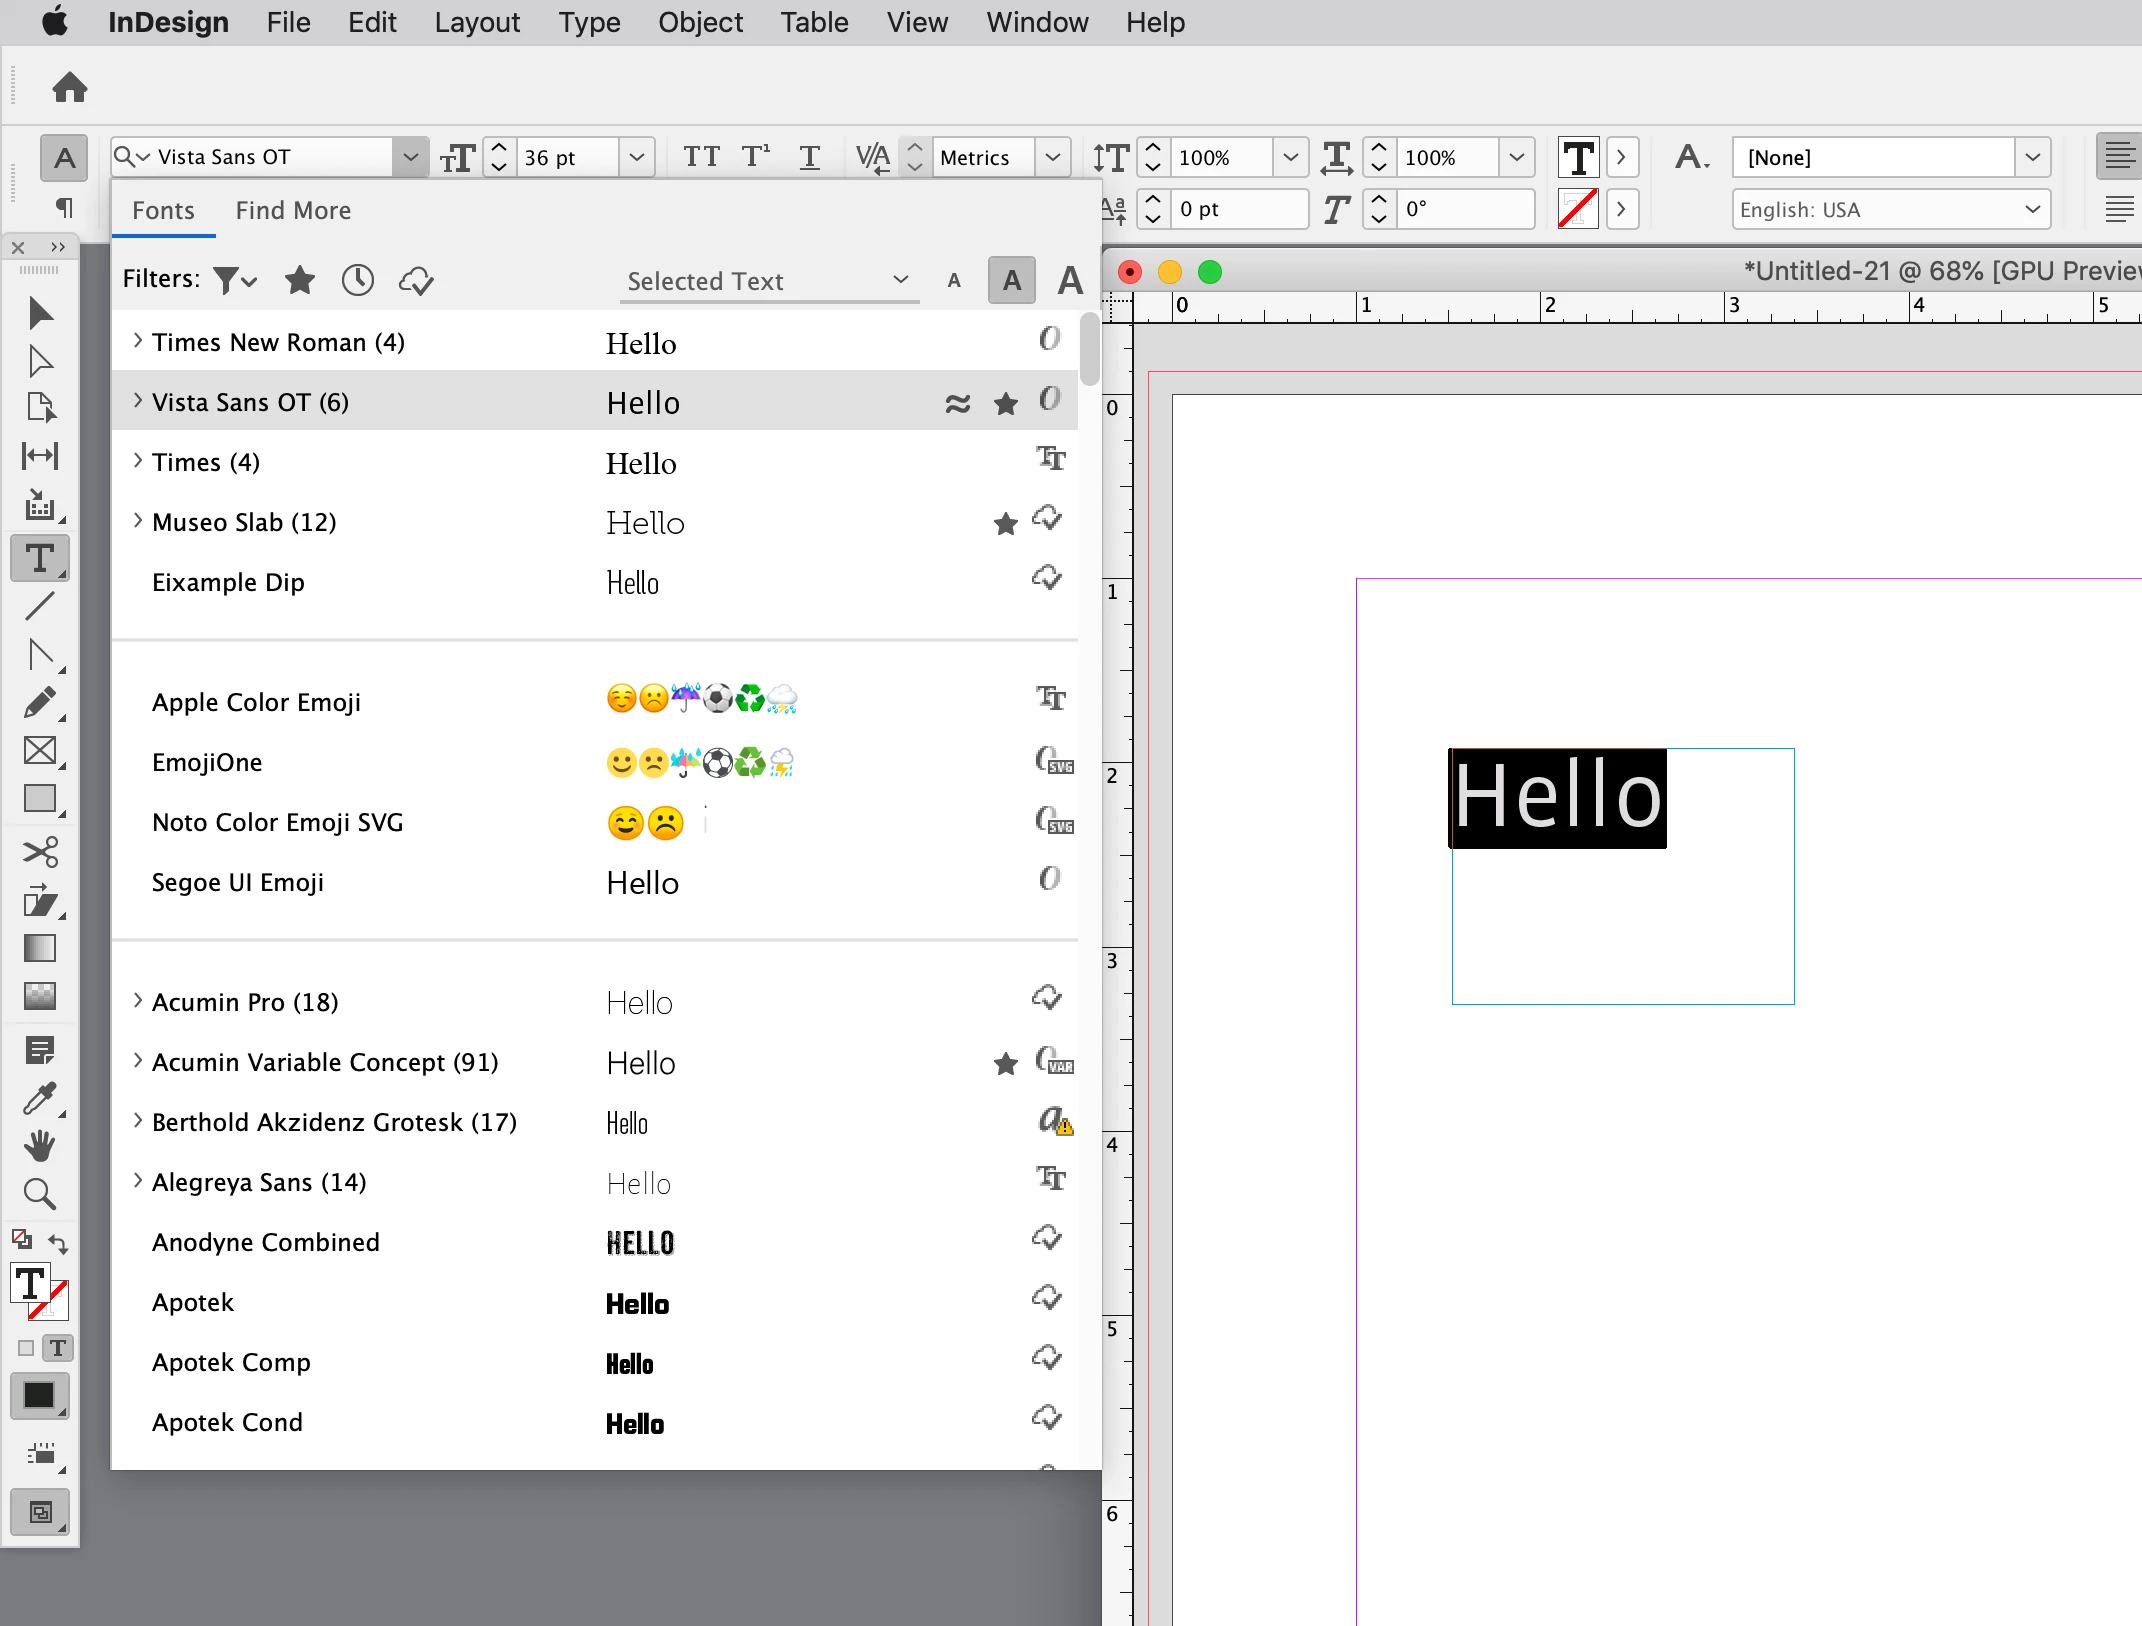Image resolution: width=2142 pixels, height=1626 pixels.
Task: Select the Pencil tool
Action: tap(40, 703)
